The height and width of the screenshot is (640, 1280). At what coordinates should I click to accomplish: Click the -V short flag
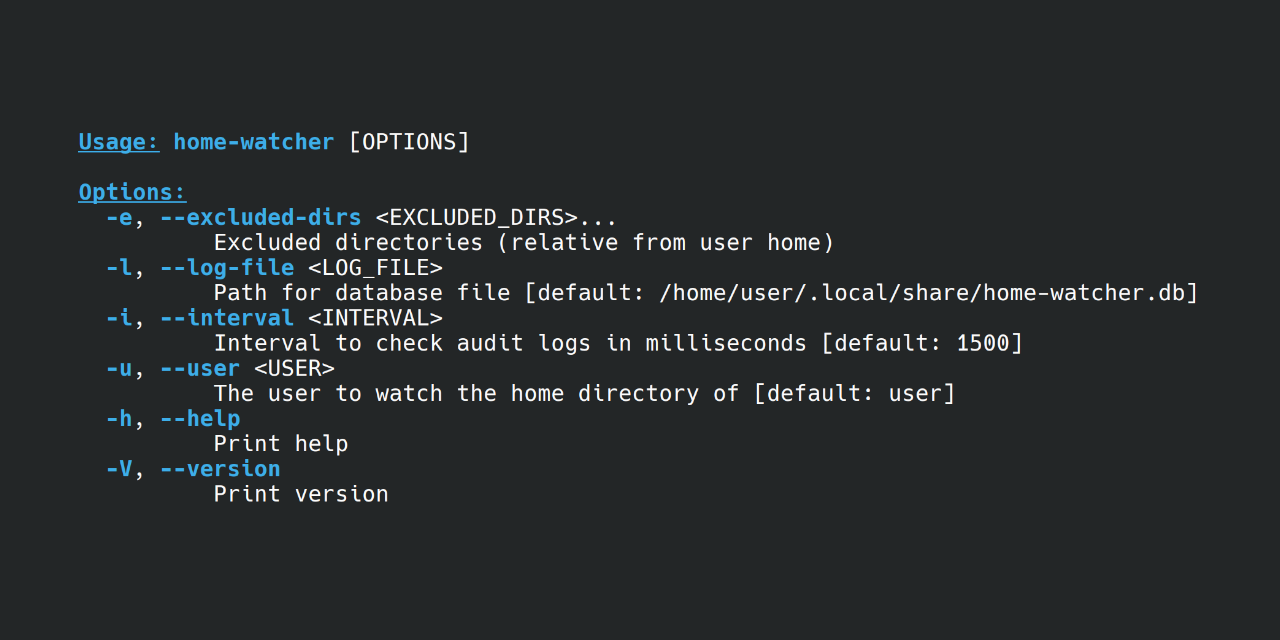tap(118, 468)
